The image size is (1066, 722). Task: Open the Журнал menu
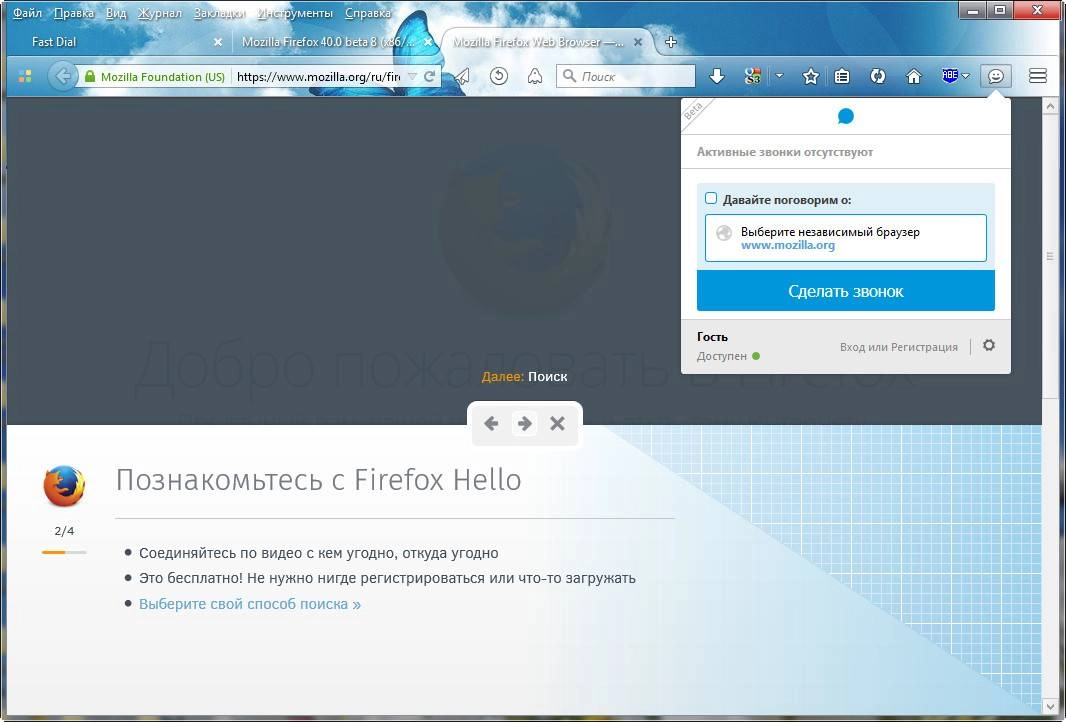coord(160,13)
